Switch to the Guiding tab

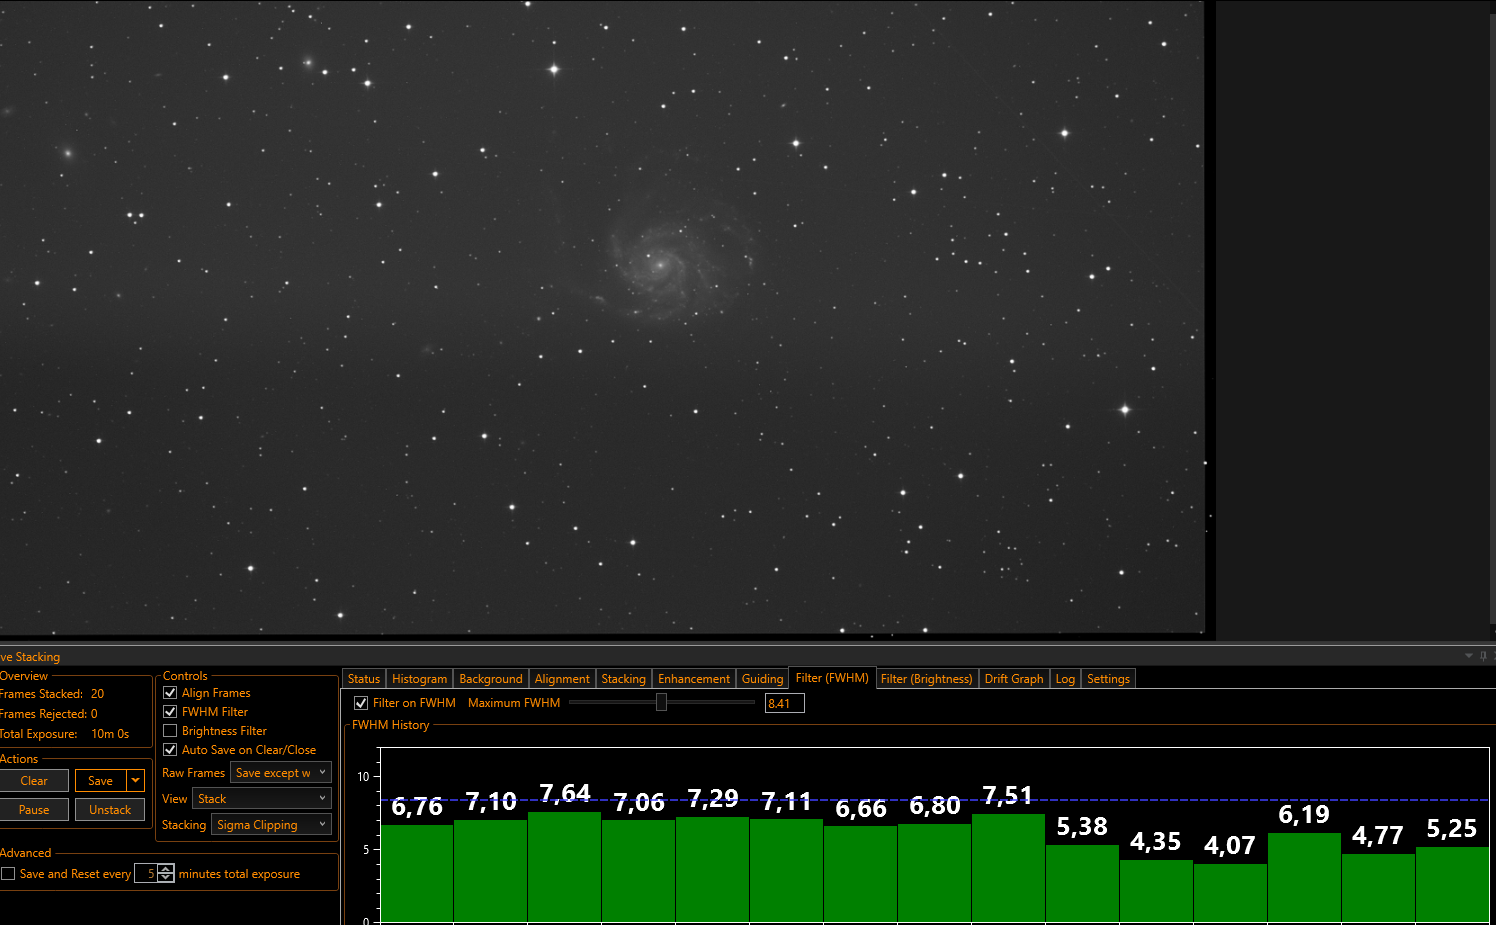(763, 679)
